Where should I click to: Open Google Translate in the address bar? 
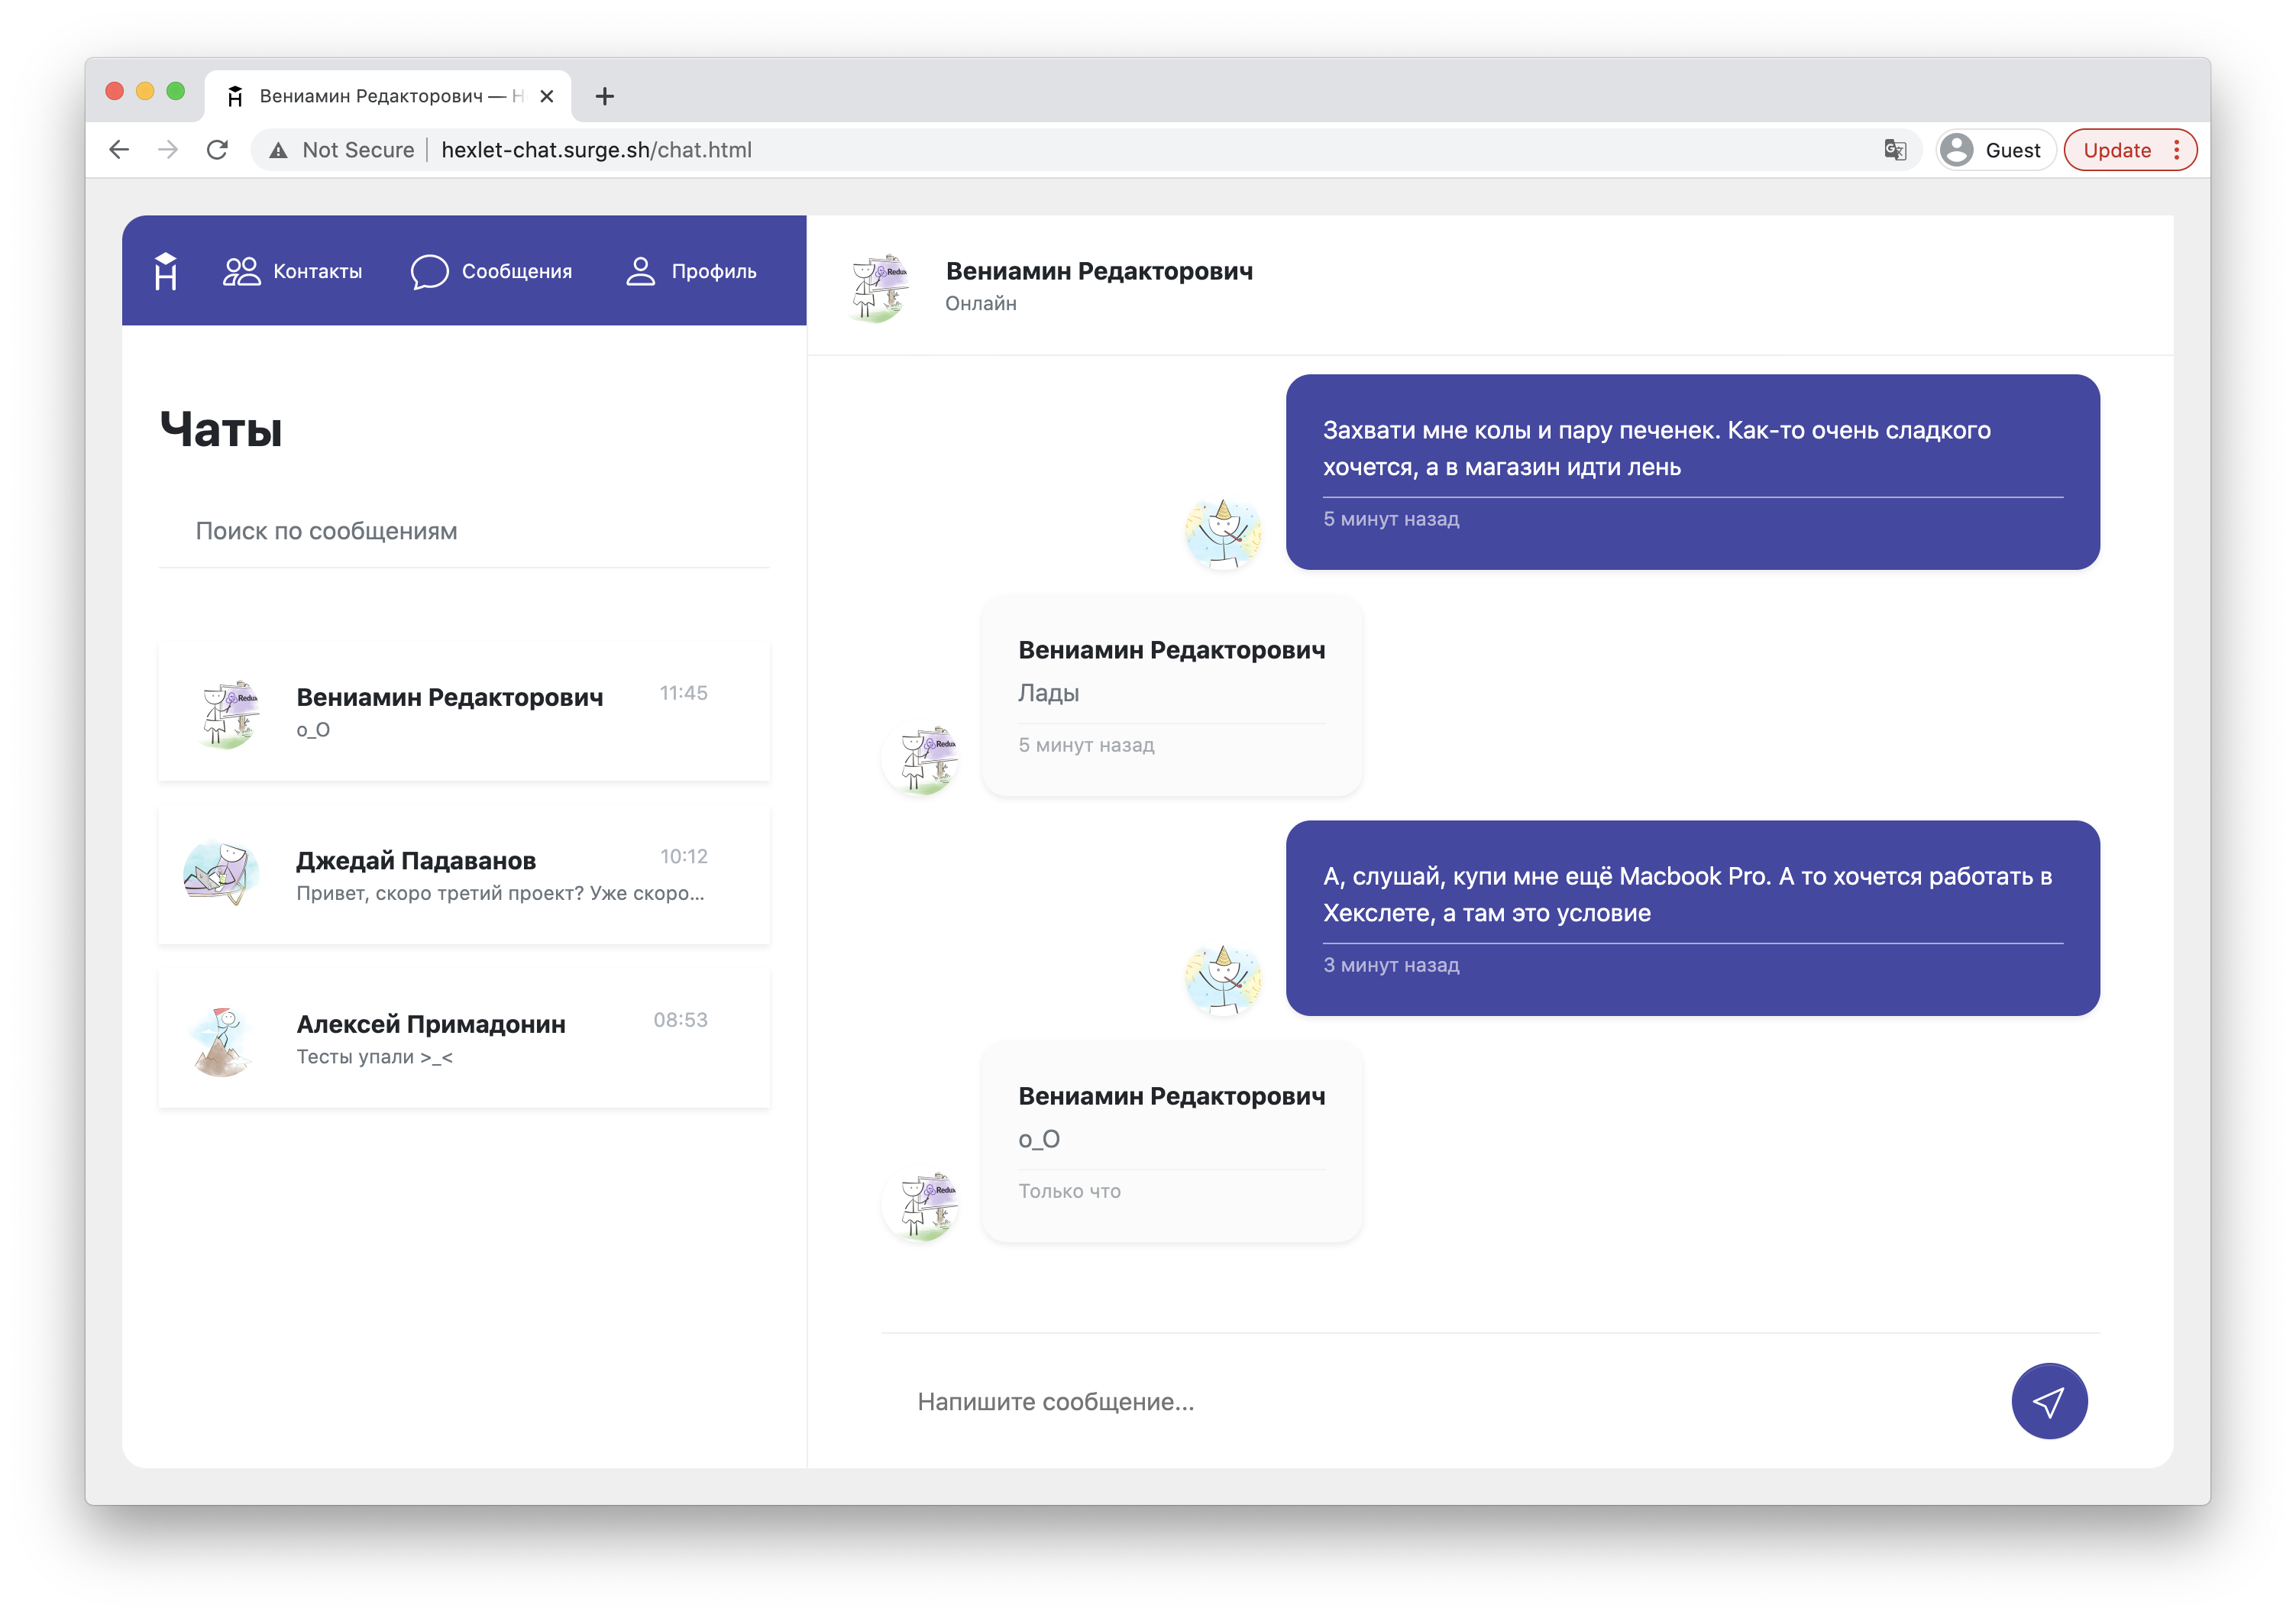point(1894,150)
